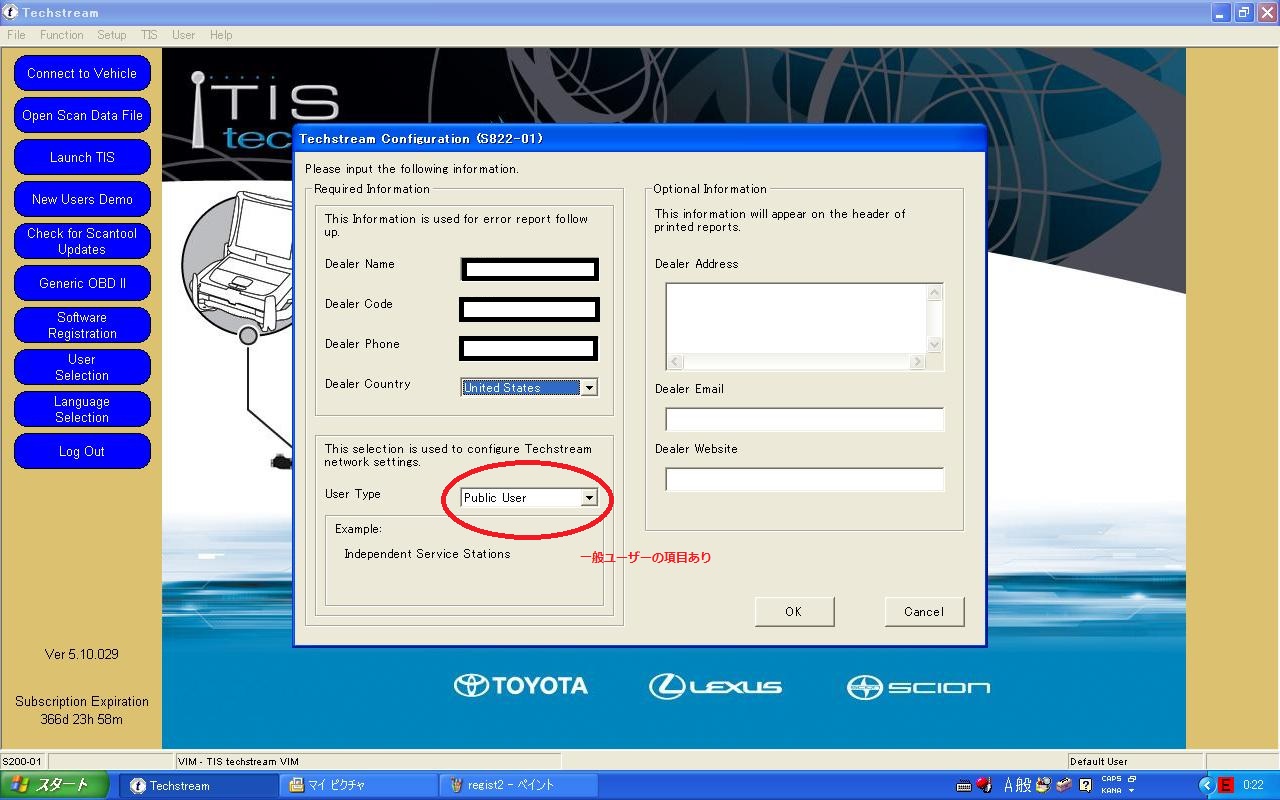This screenshot has height=800, width=1280.
Task: Switch to the regist2 Paint taskbar window
Action: (520, 785)
